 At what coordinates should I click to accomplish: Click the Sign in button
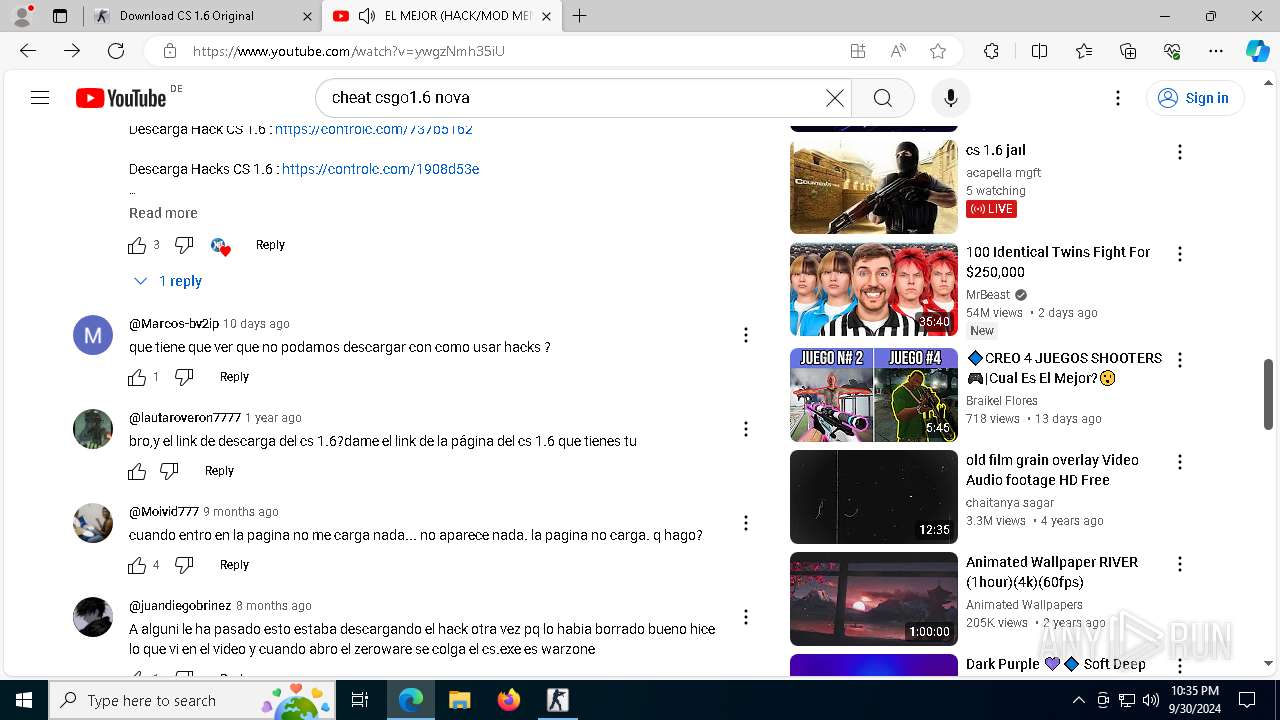click(x=1194, y=98)
